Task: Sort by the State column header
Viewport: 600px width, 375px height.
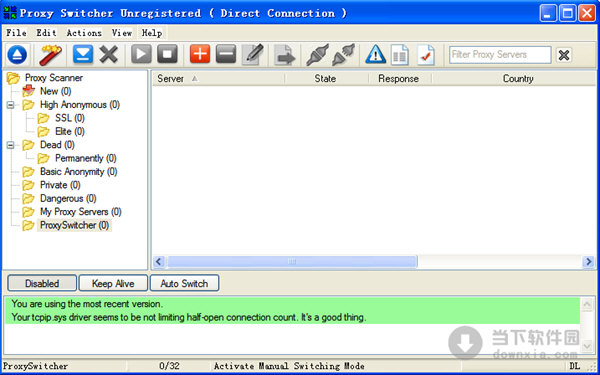Action: [326, 78]
